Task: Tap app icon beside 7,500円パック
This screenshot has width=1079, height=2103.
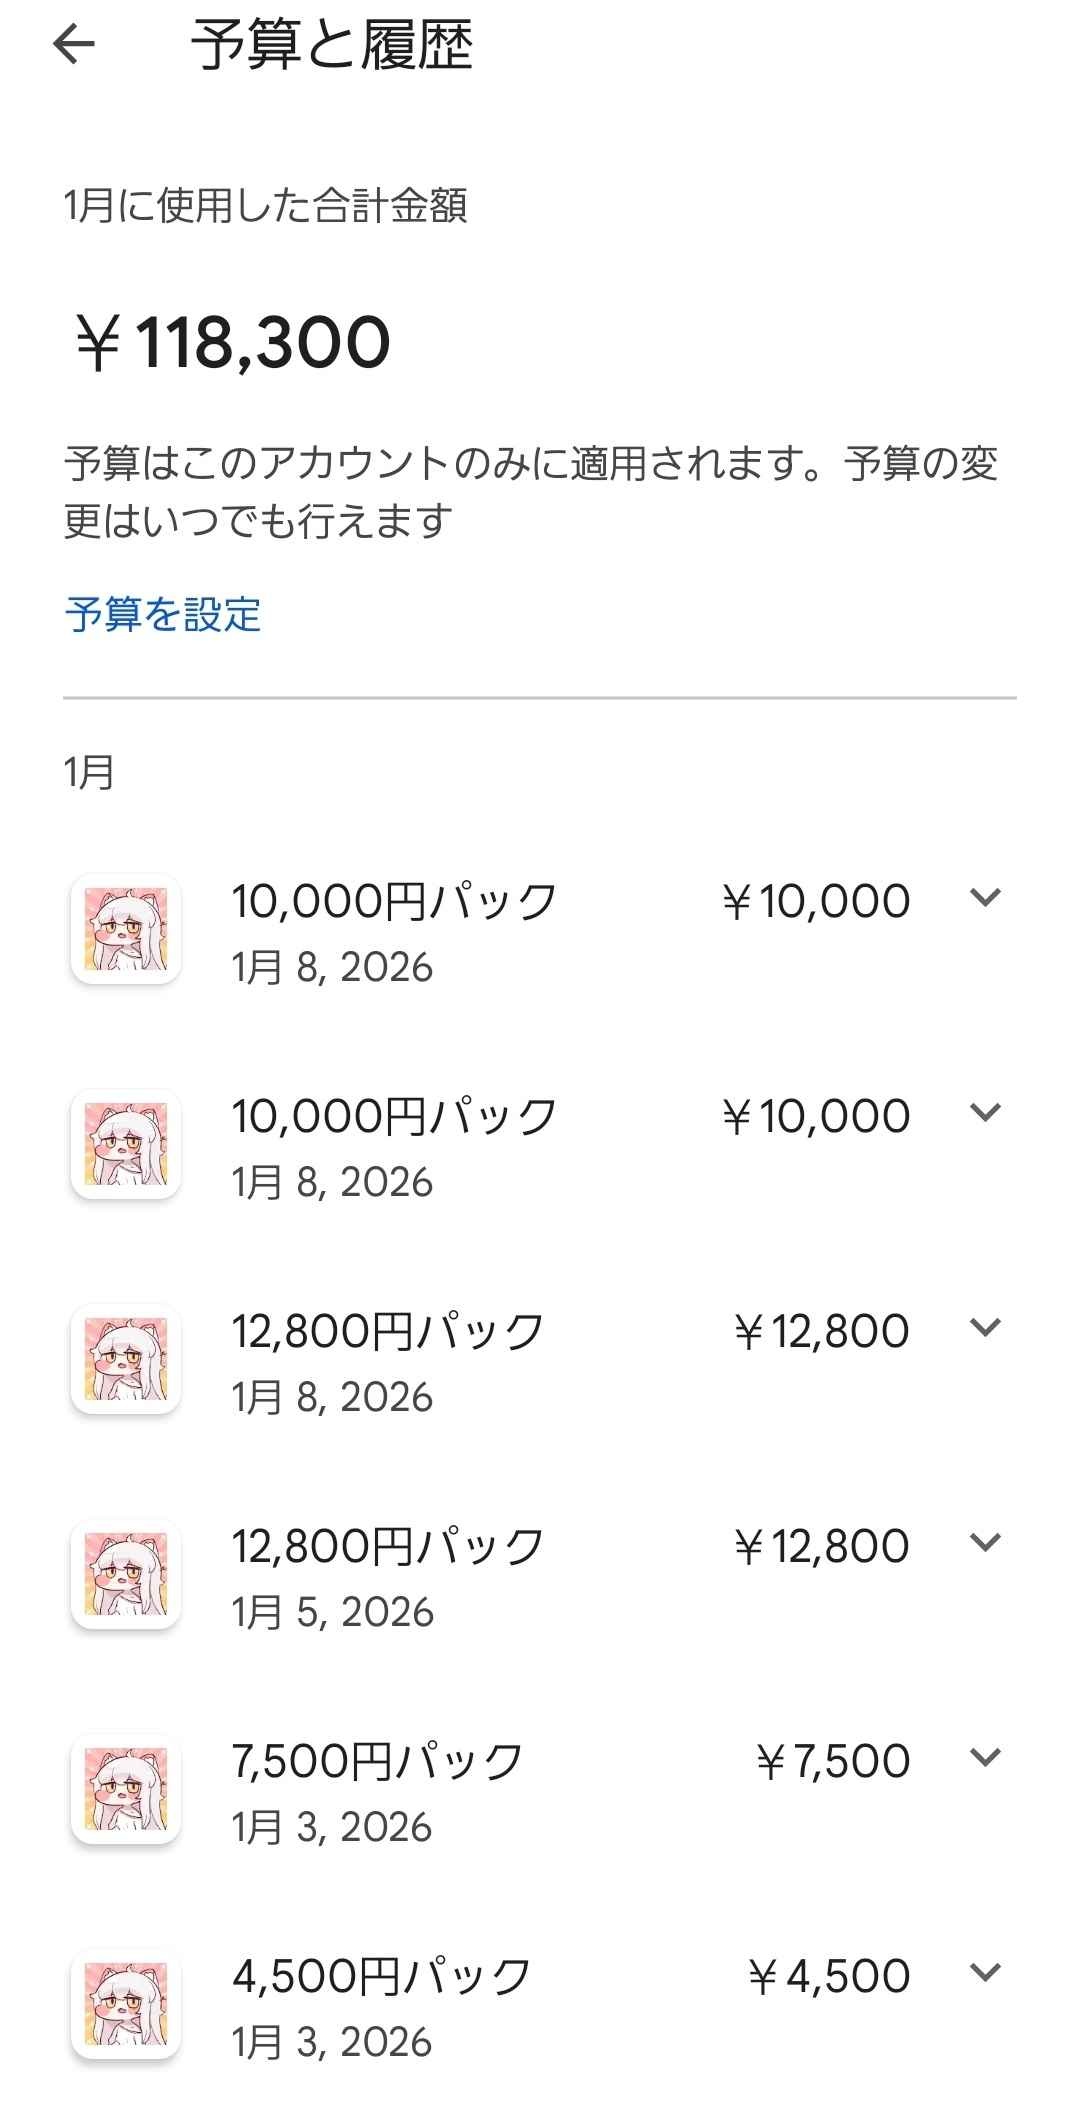Action: tap(126, 1789)
